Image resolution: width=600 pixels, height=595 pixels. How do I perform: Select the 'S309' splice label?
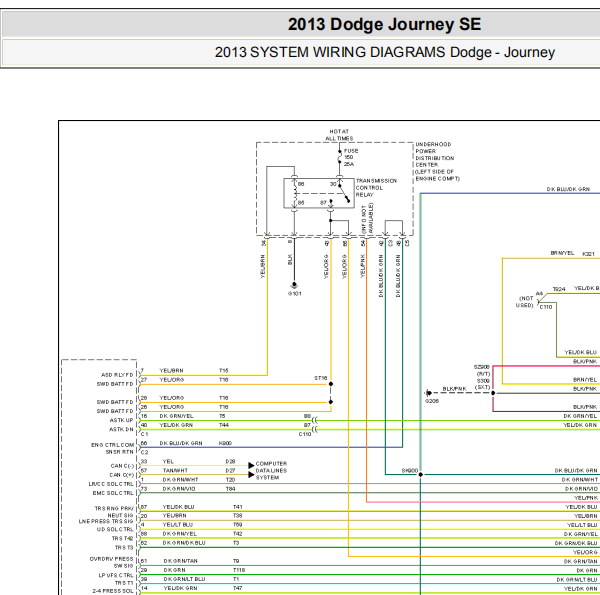[483, 381]
